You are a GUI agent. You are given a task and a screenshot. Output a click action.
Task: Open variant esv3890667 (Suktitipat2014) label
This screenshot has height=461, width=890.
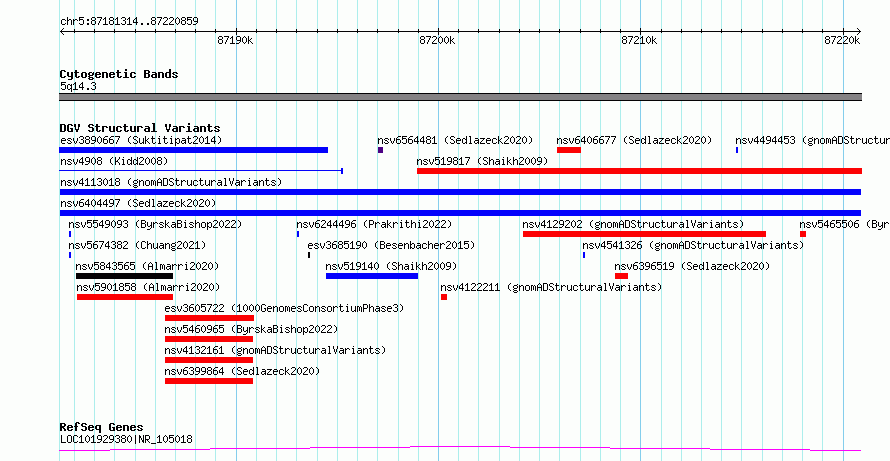click(141, 140)
